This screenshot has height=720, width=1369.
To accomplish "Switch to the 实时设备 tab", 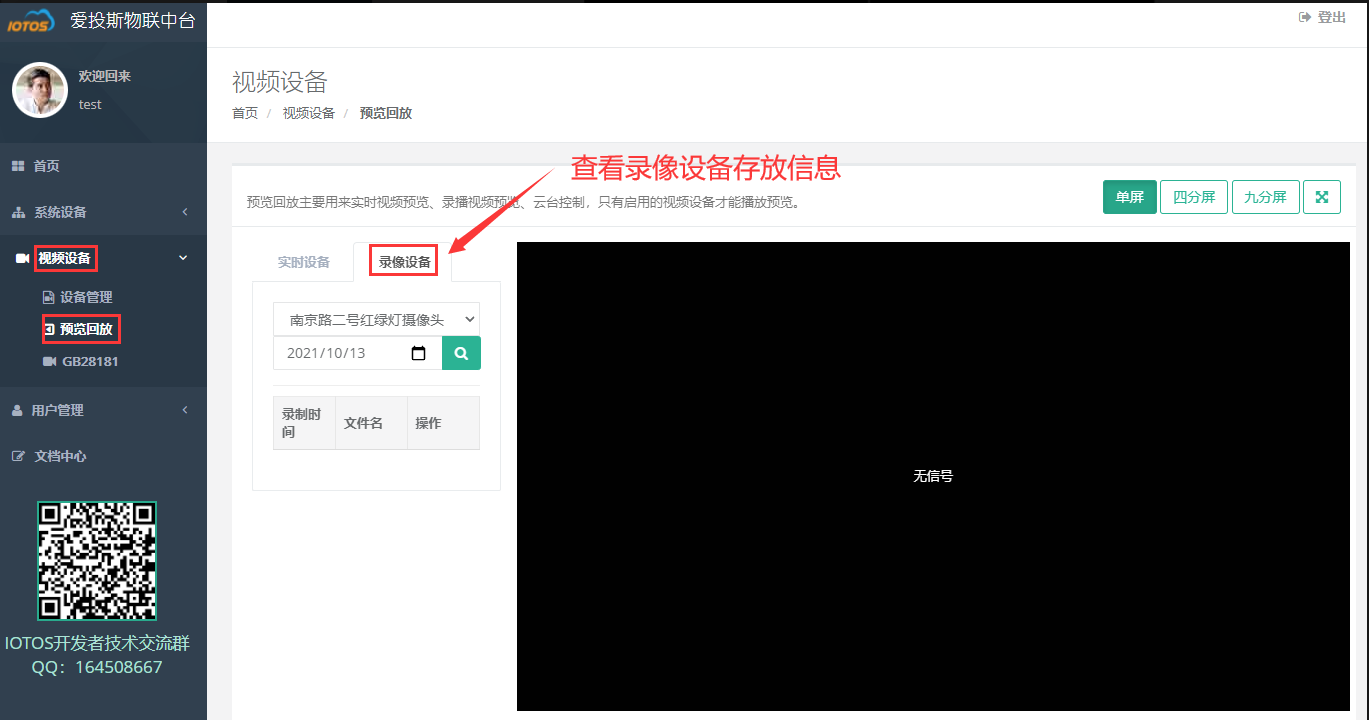I will (x=303, y=261).
